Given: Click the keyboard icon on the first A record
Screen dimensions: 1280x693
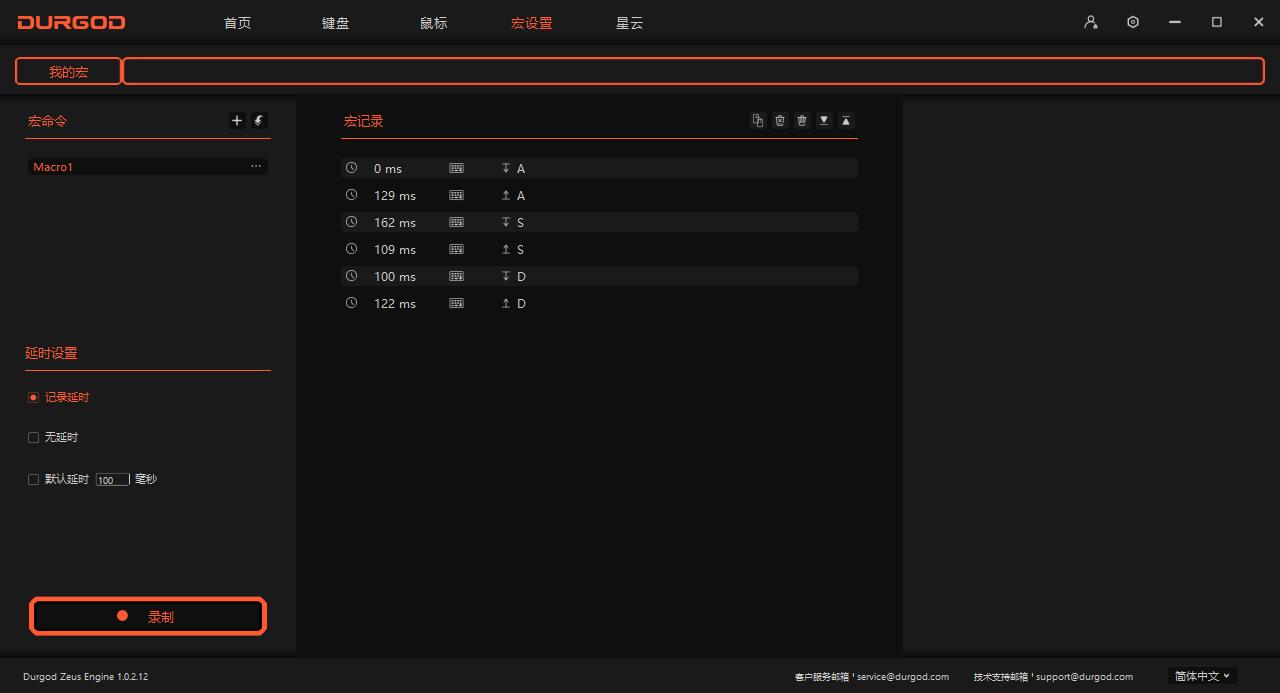Looking at the screenshot, I should click(456, 167).
